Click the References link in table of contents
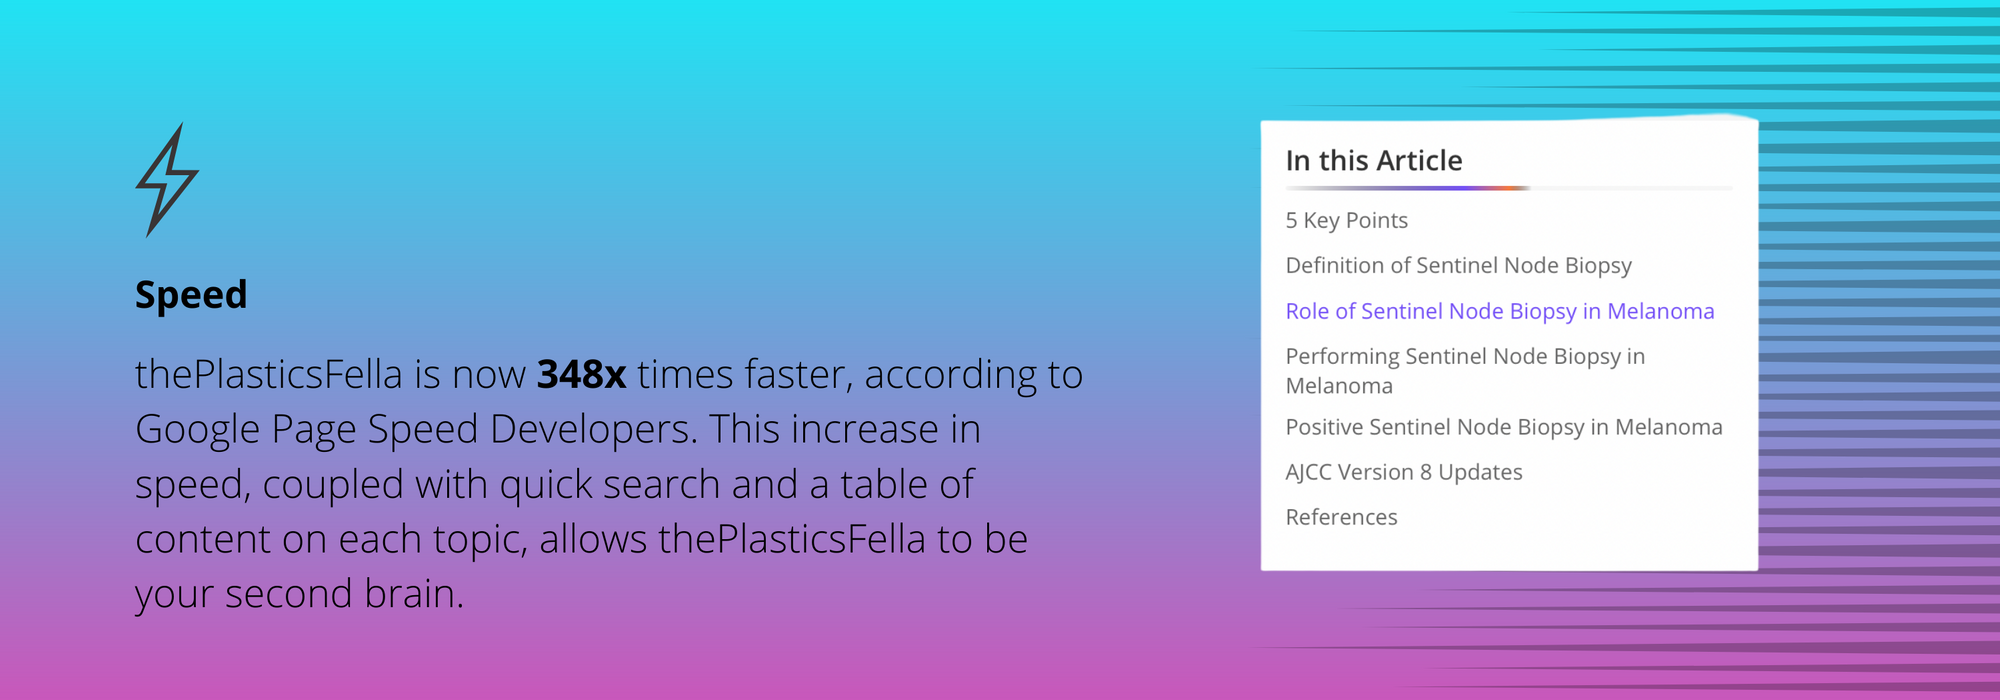 [1341, 517]
